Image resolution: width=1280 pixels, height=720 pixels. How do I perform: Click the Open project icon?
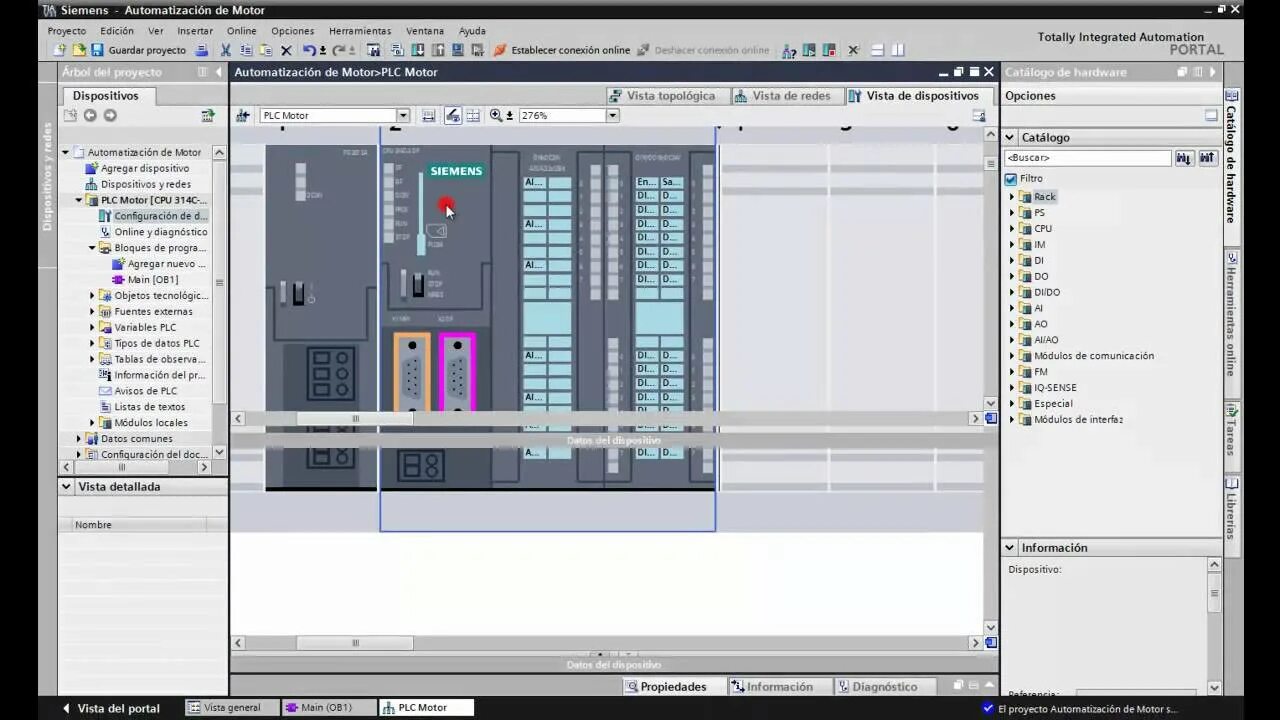pos(79,50)
